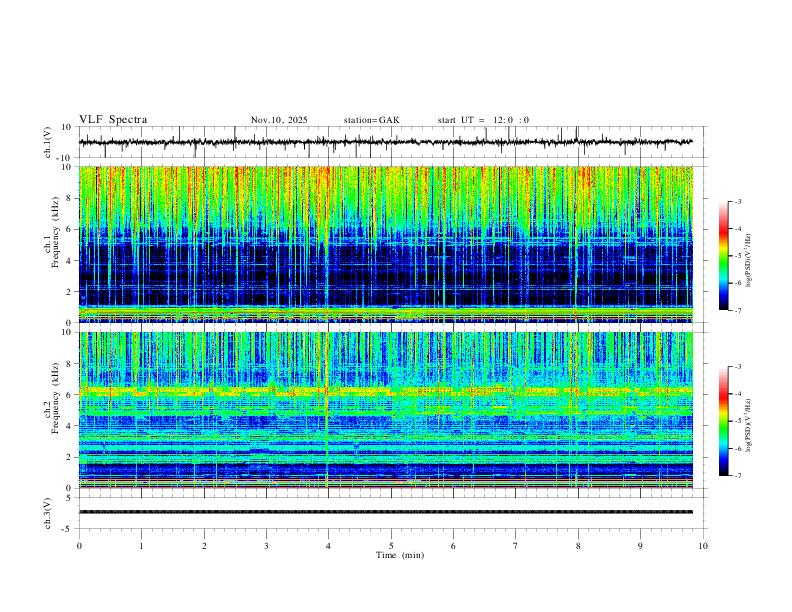
Task: Click the "-5" value on ch.1 color bar
Action: tap(738, 256)
